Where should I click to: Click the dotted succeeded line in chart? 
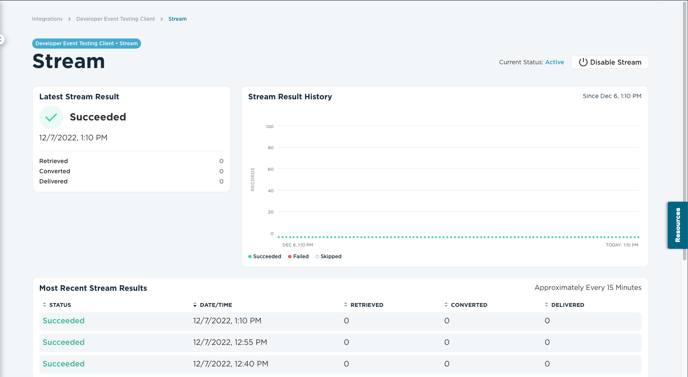coord(459,237)
